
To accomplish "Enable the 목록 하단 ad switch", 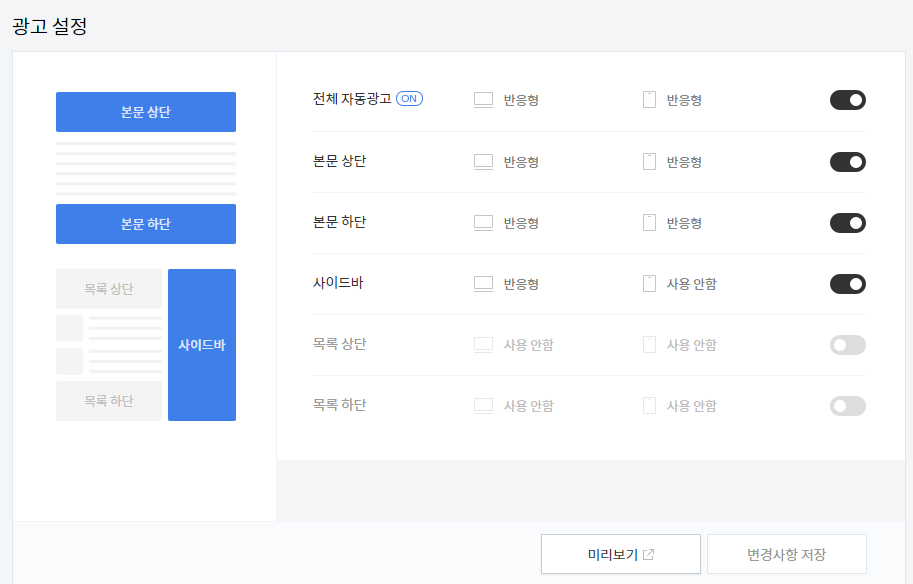I will pyautogui.click(x=847, y=406).
